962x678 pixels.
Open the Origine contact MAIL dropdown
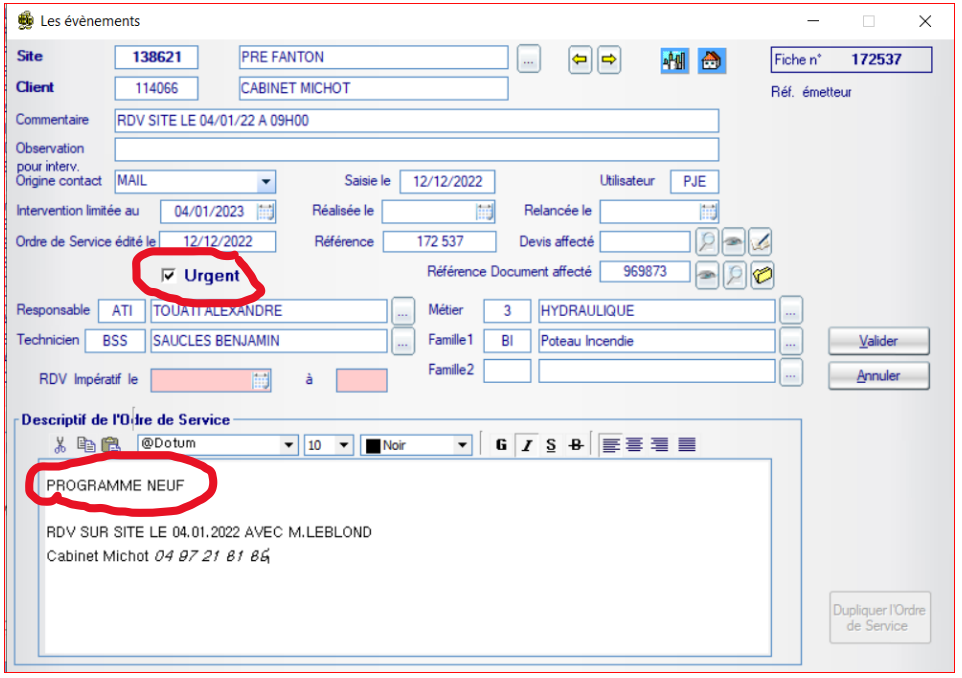click(266, 182)
